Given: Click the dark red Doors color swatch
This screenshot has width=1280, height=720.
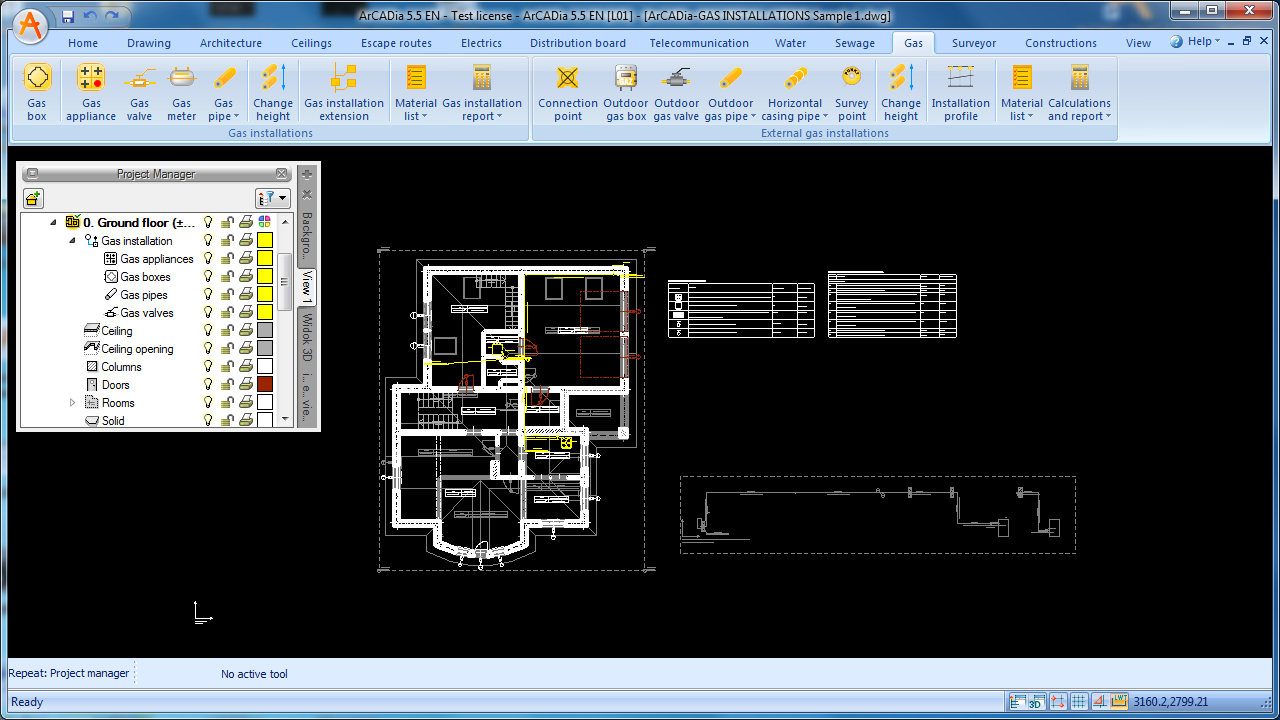Looking at the screenshot, I should tap(265, 385).
